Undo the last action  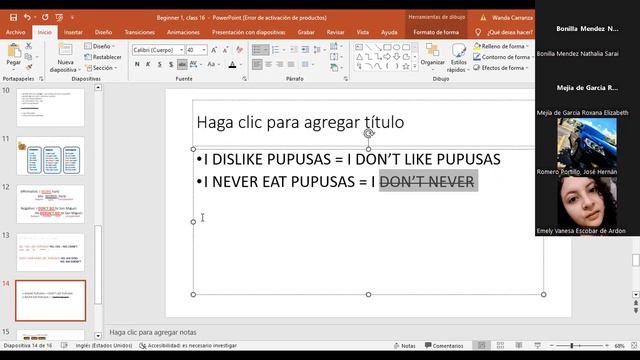coord(27,17)
